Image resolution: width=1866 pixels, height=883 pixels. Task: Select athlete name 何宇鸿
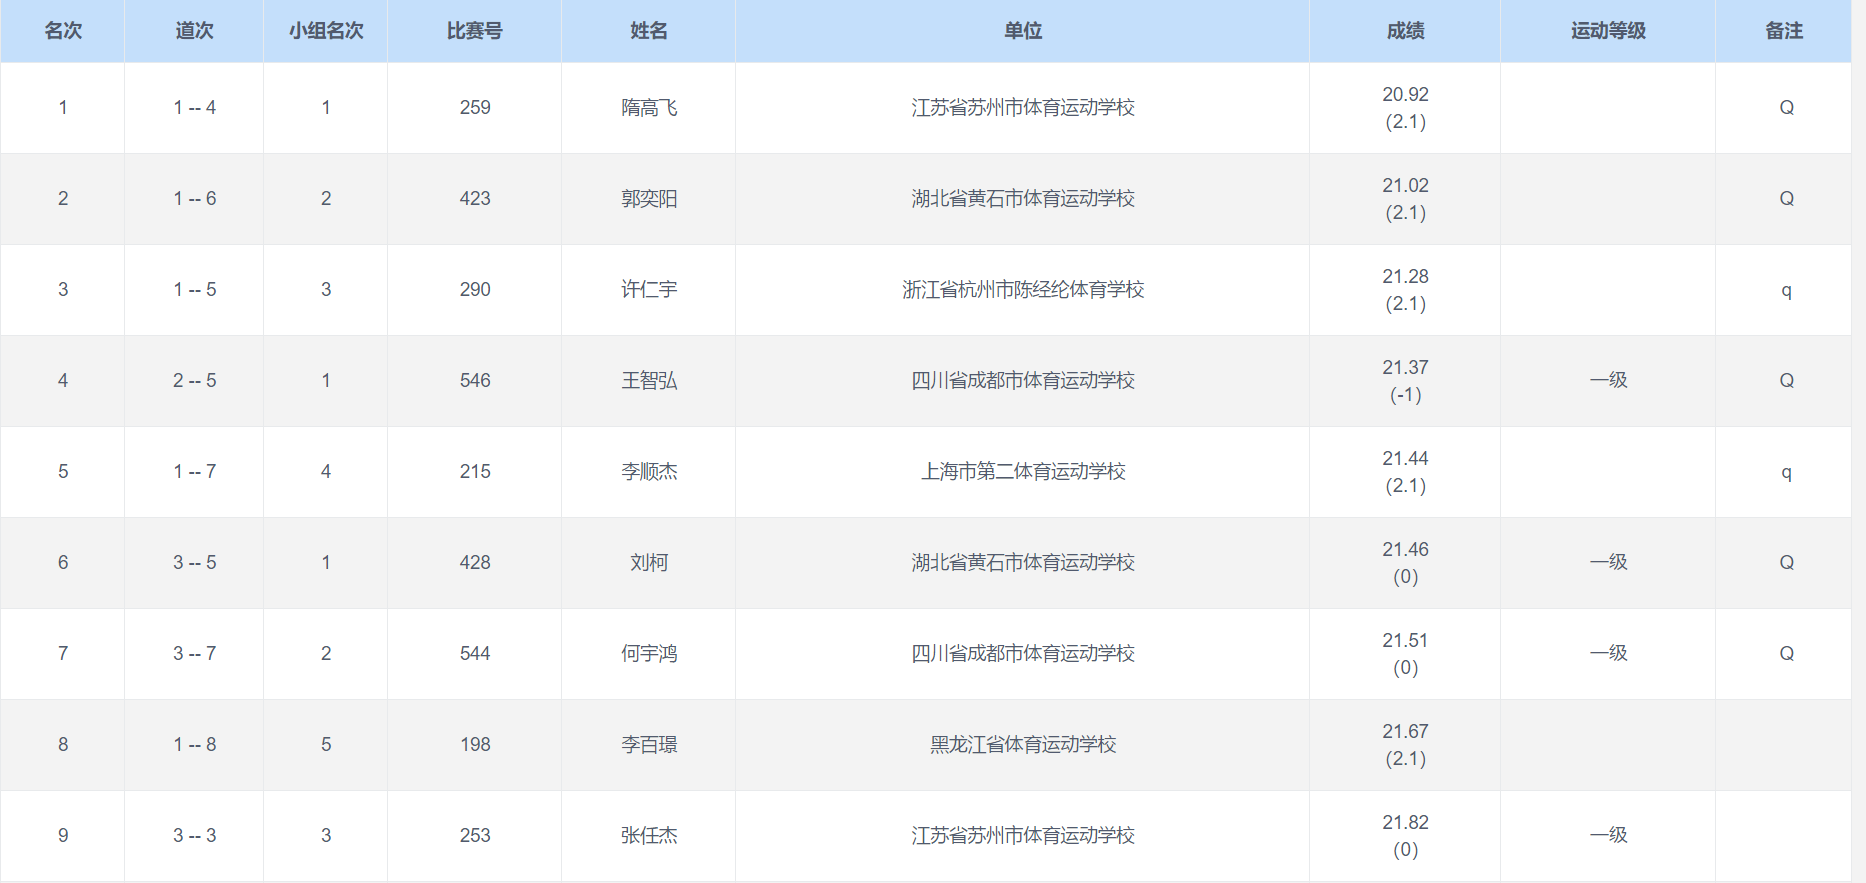pyautogui.click(x=649, y=654)
